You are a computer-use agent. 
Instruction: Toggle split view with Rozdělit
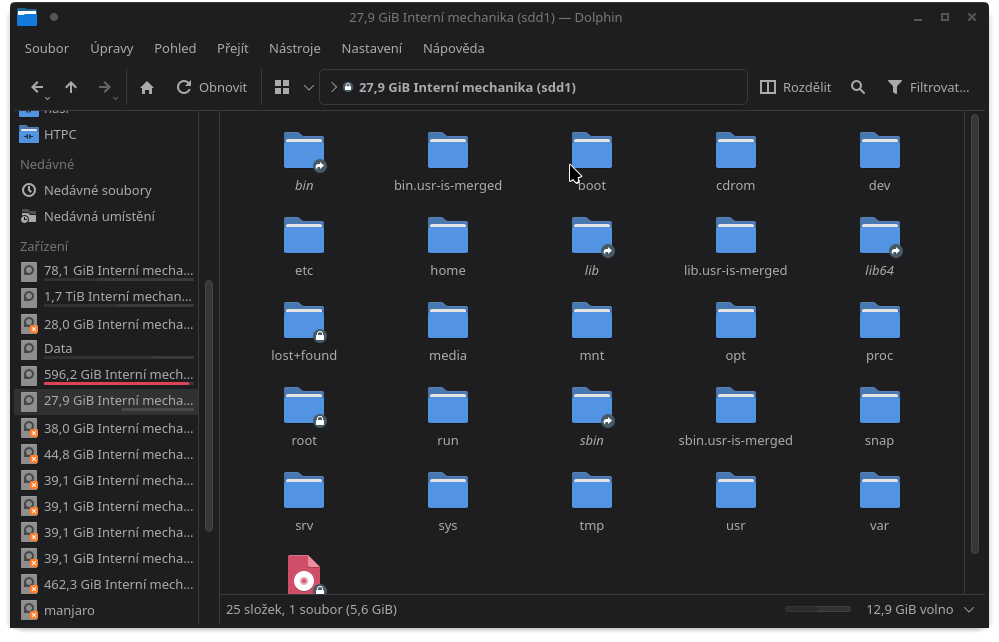click(796, 87)
